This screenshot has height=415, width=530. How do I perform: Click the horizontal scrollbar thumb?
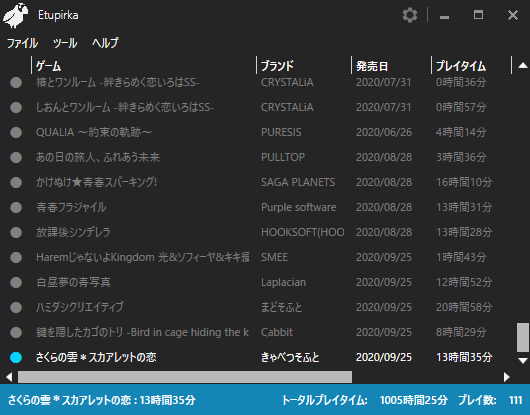(x=185, y=377)
